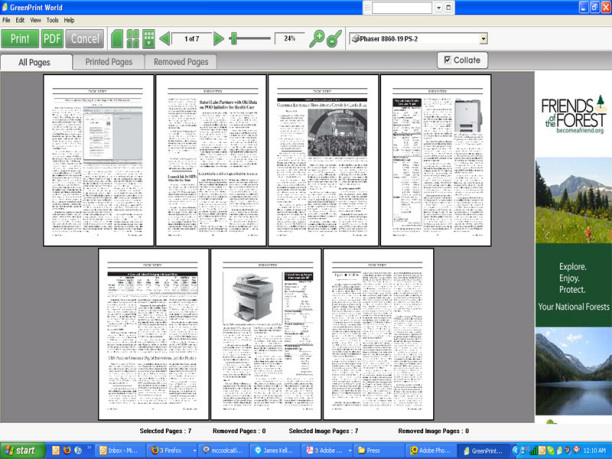The height and width of the screenshot is (459, 612).
Task: Select the first page thumbnail
Action: [x=98, y=160]
